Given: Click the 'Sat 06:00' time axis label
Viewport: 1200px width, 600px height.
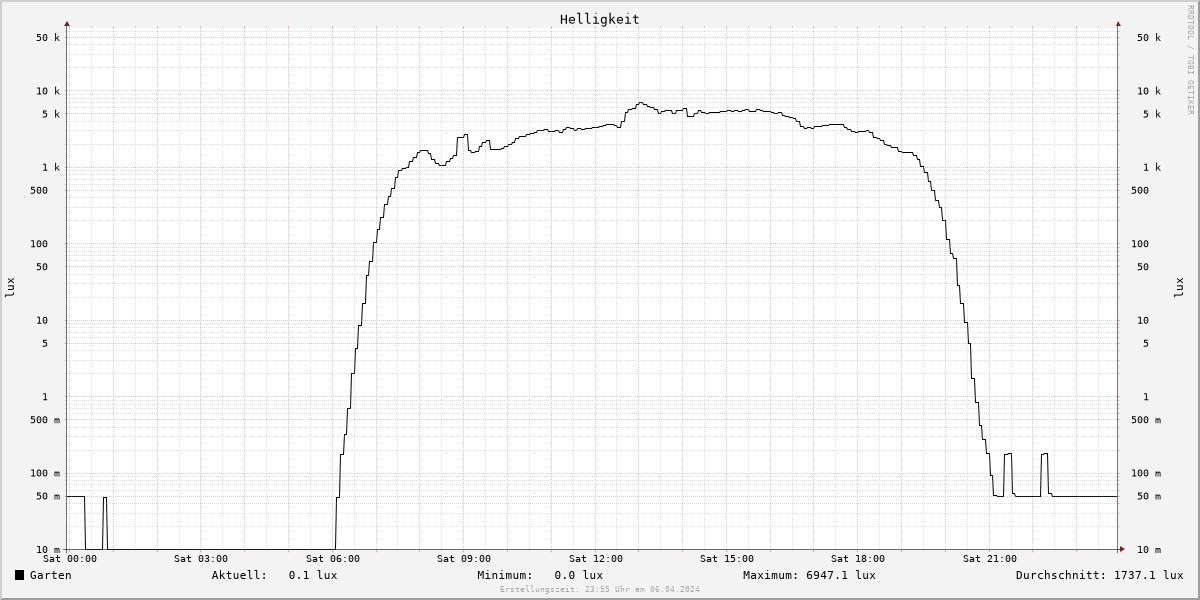Looking at the screenshot, I should [x=333, y=559].
